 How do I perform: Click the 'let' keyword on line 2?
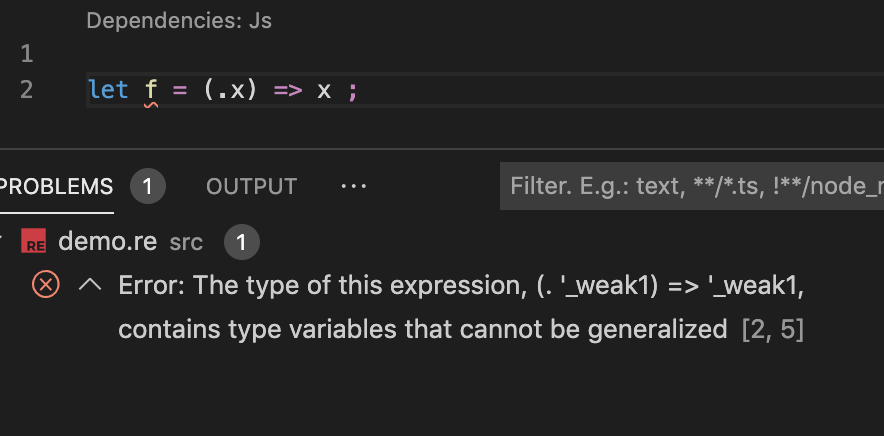108,90
